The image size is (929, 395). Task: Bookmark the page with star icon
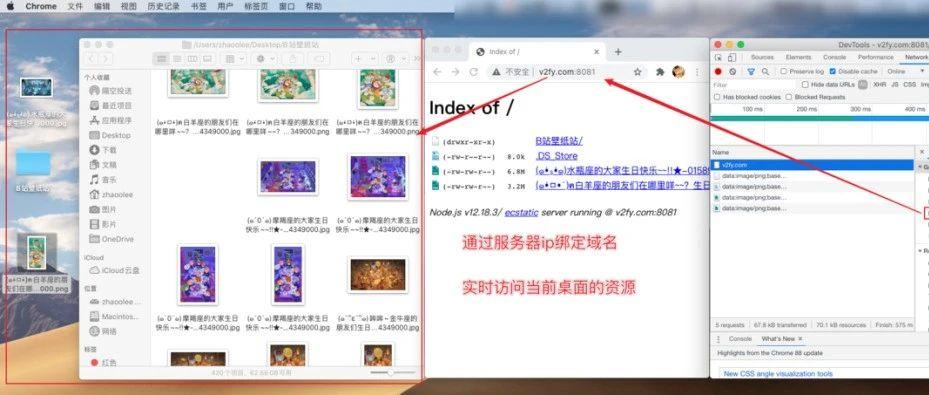638,72
